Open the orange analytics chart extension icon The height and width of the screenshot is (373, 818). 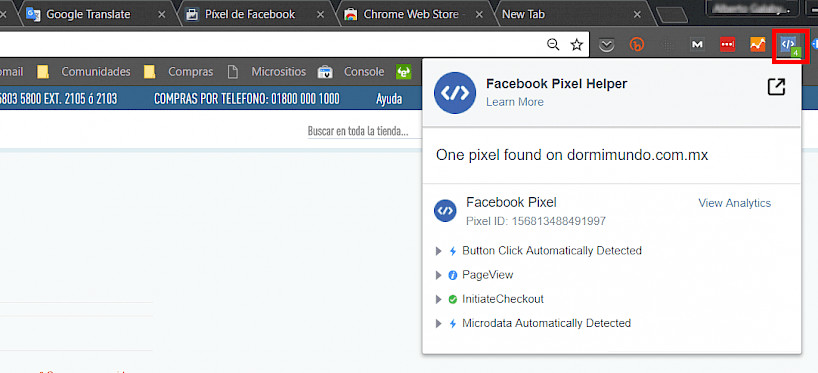(x=757, y=45)
